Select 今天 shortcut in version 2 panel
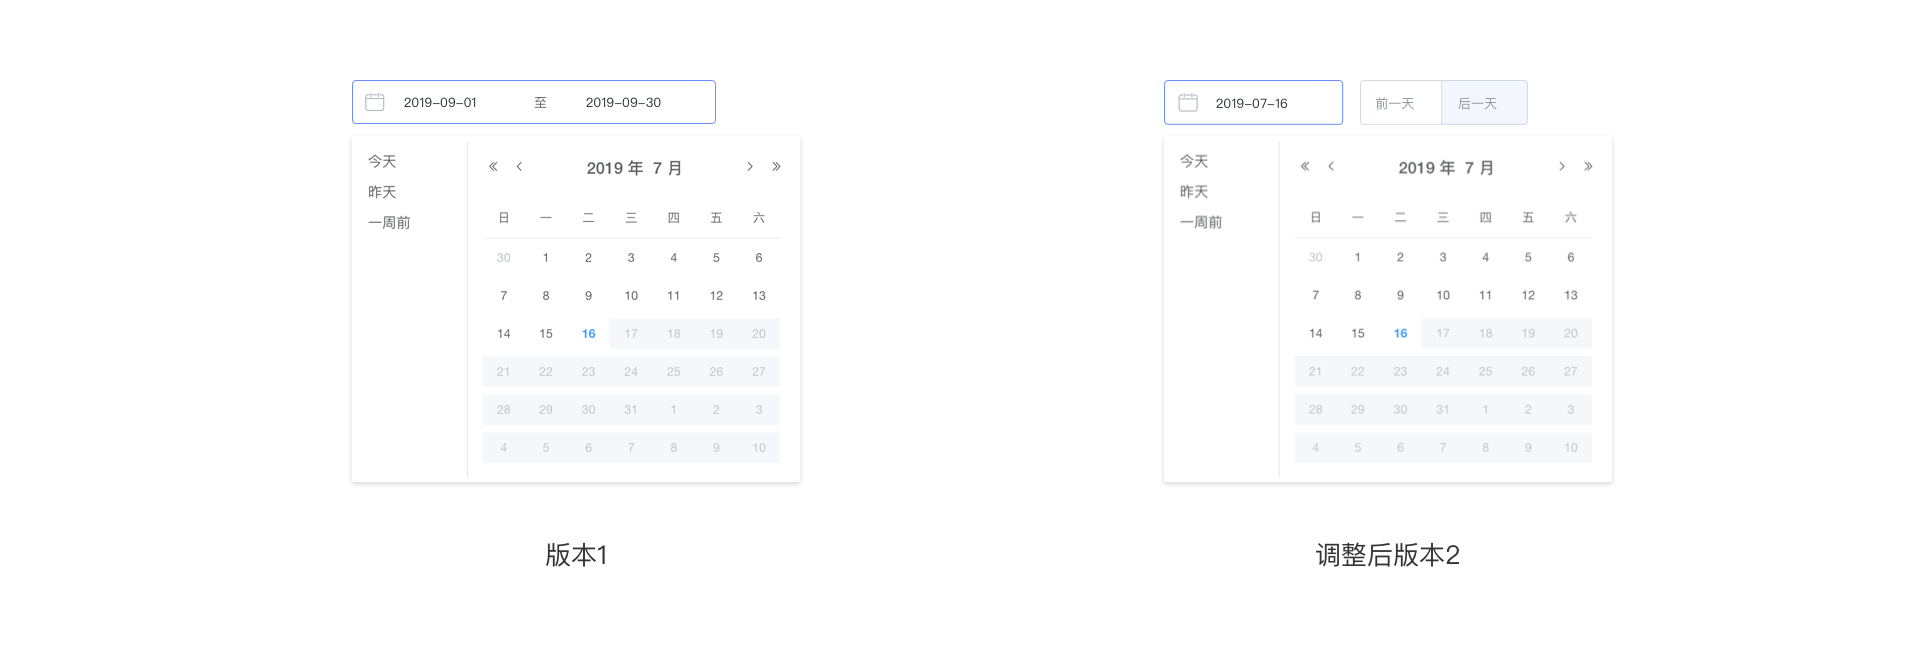The height and width of the screenshot is (656, 1920). click(x=1194, y=161)
